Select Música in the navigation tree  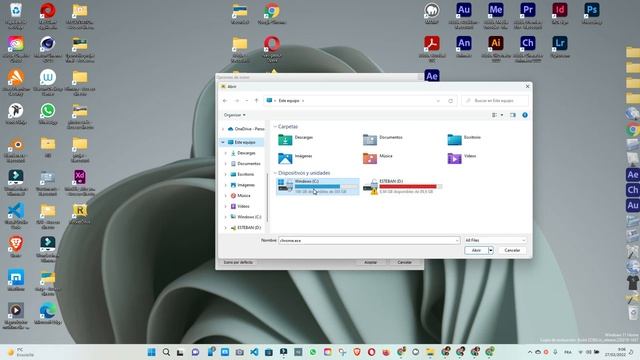coord(240,196)
